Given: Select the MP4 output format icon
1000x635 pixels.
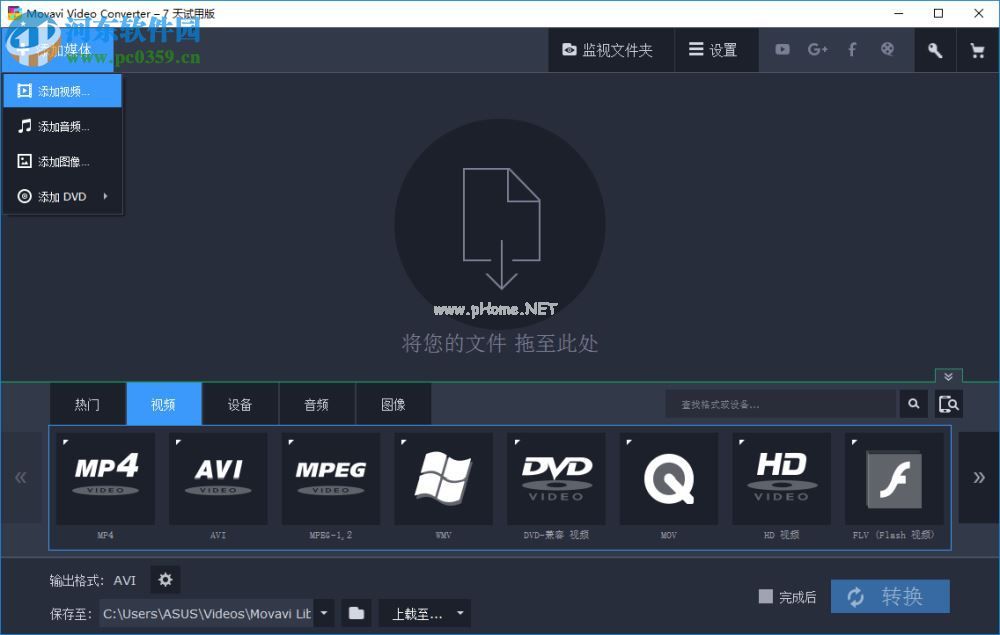Looking at the screenshot, I should (106, 478).
